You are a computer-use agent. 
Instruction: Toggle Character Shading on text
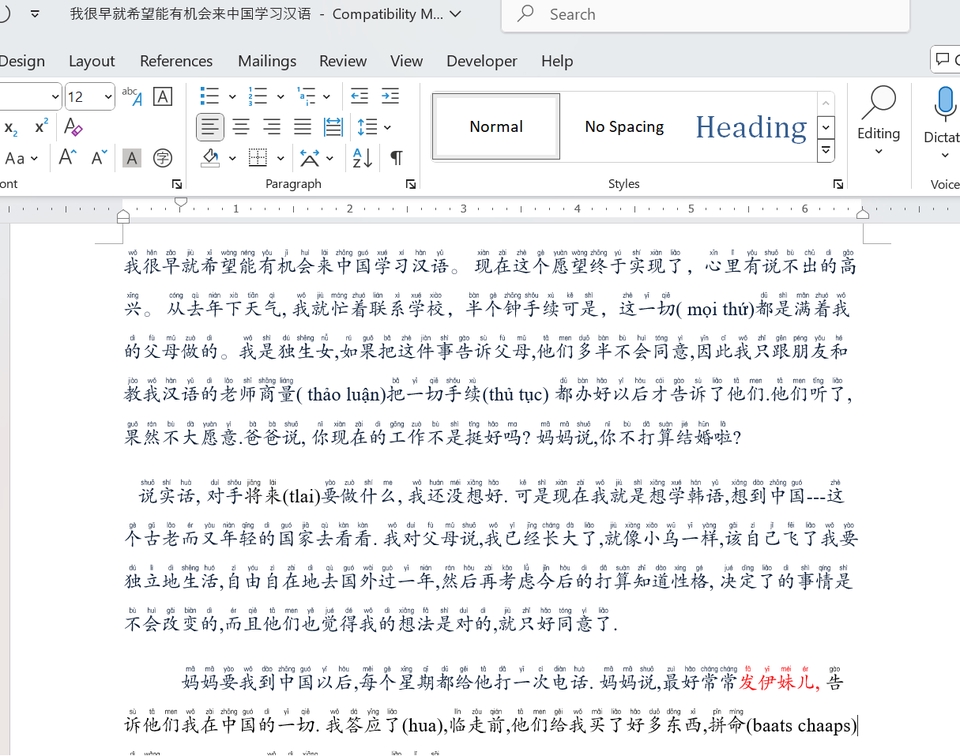(131, 159)
